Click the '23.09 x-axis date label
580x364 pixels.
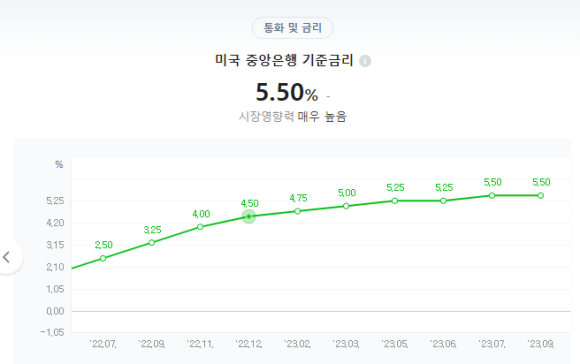point(541,344)
